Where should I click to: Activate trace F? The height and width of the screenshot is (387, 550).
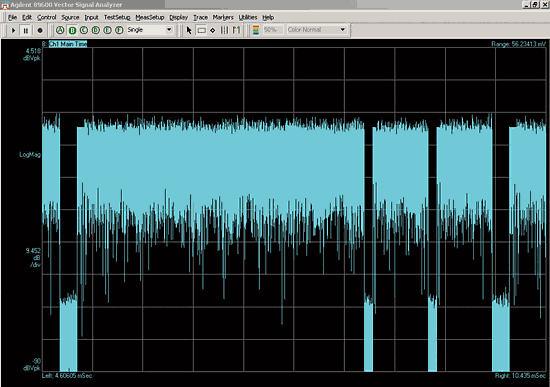pyautogui.click(x=119, y=30)
